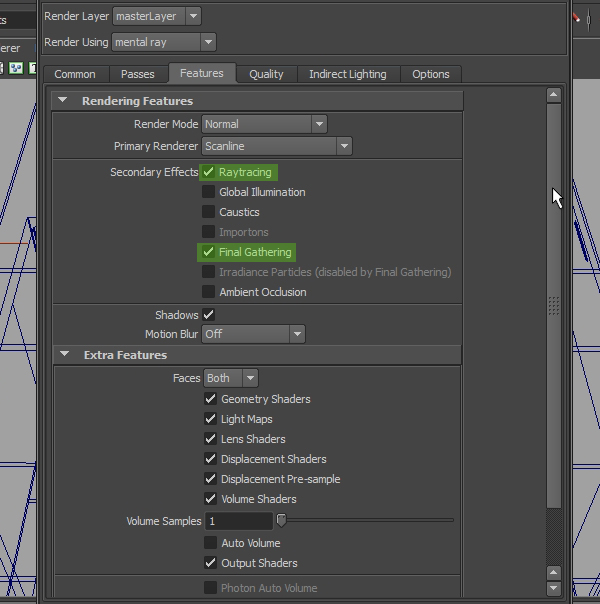Click the scrollbar up arrow at top
Viewport: 600px width, 604px height.
coord(553,95)
